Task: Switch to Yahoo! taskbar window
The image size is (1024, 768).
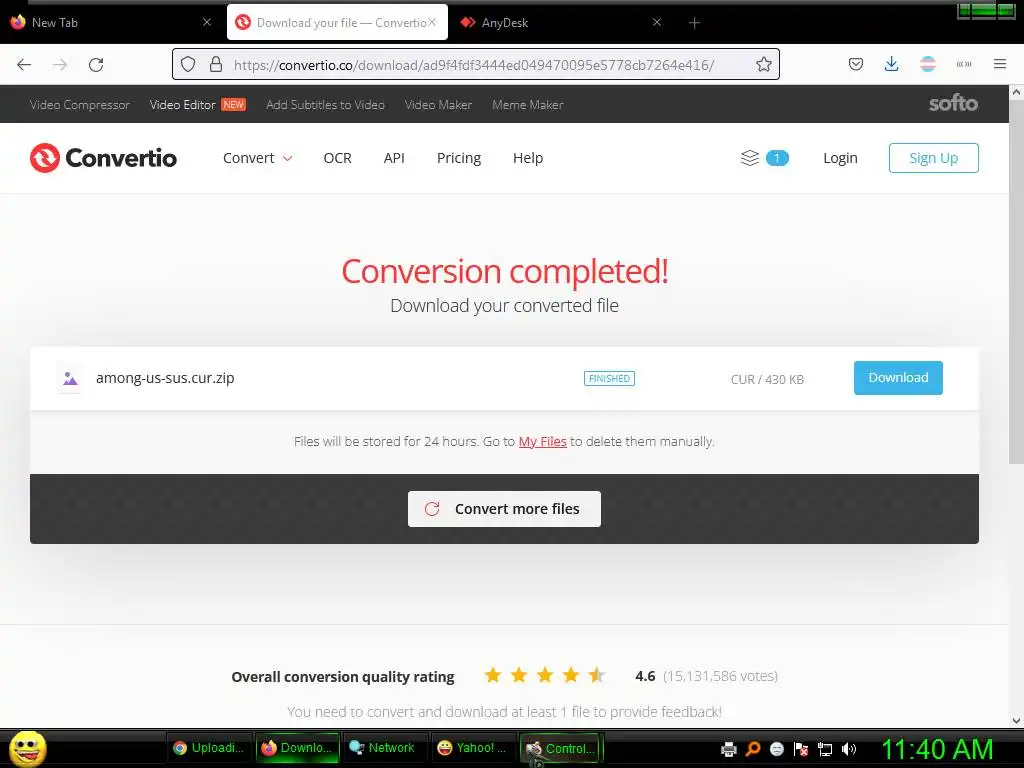Action: [472, 748]
